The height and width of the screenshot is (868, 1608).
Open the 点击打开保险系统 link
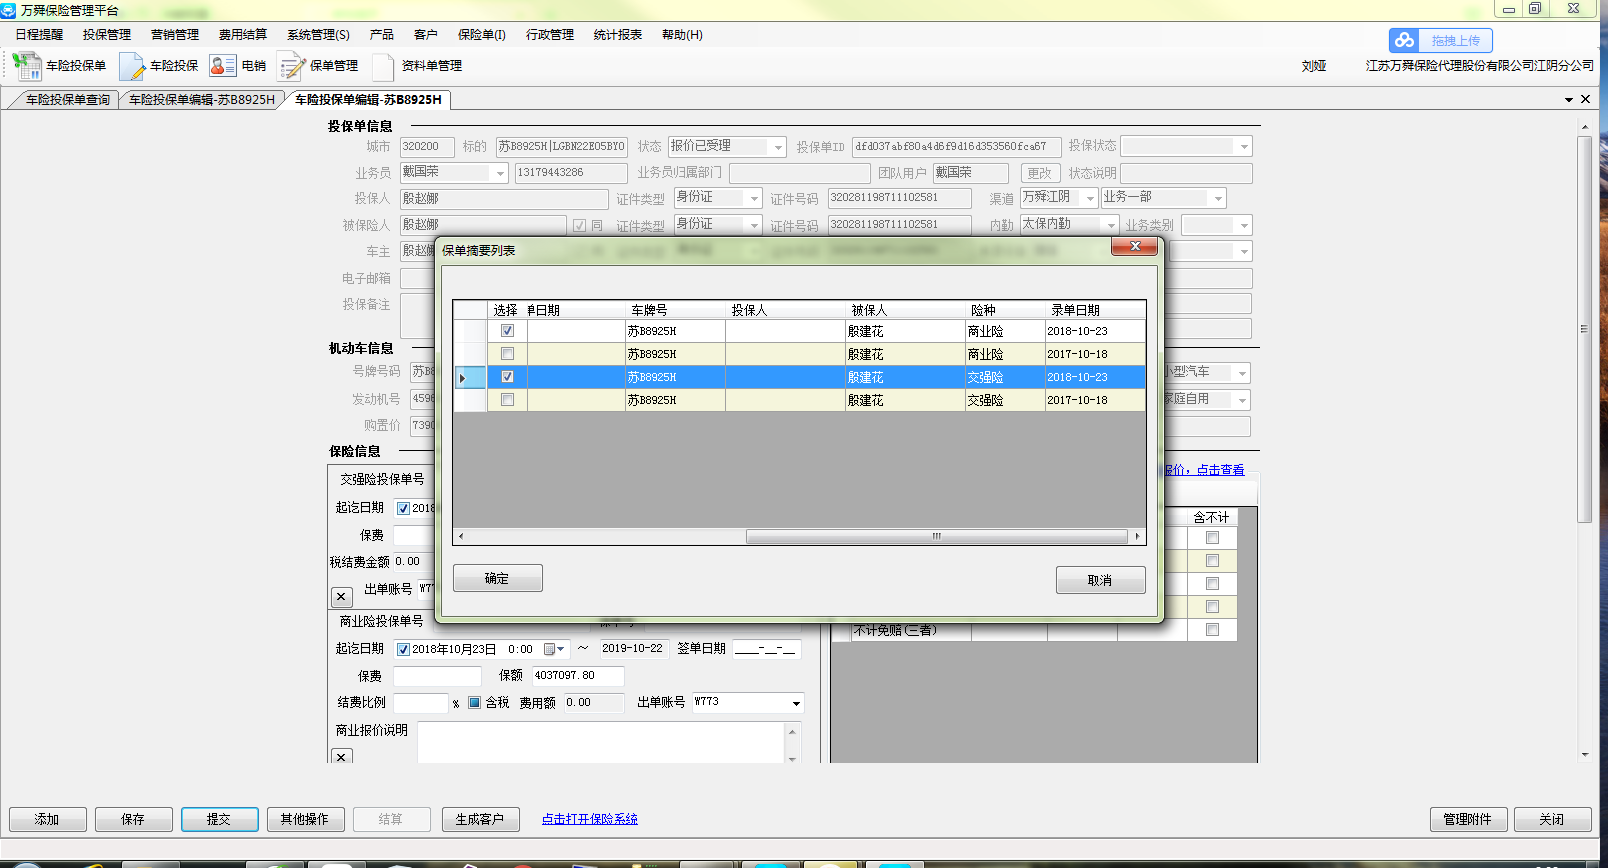589,819
